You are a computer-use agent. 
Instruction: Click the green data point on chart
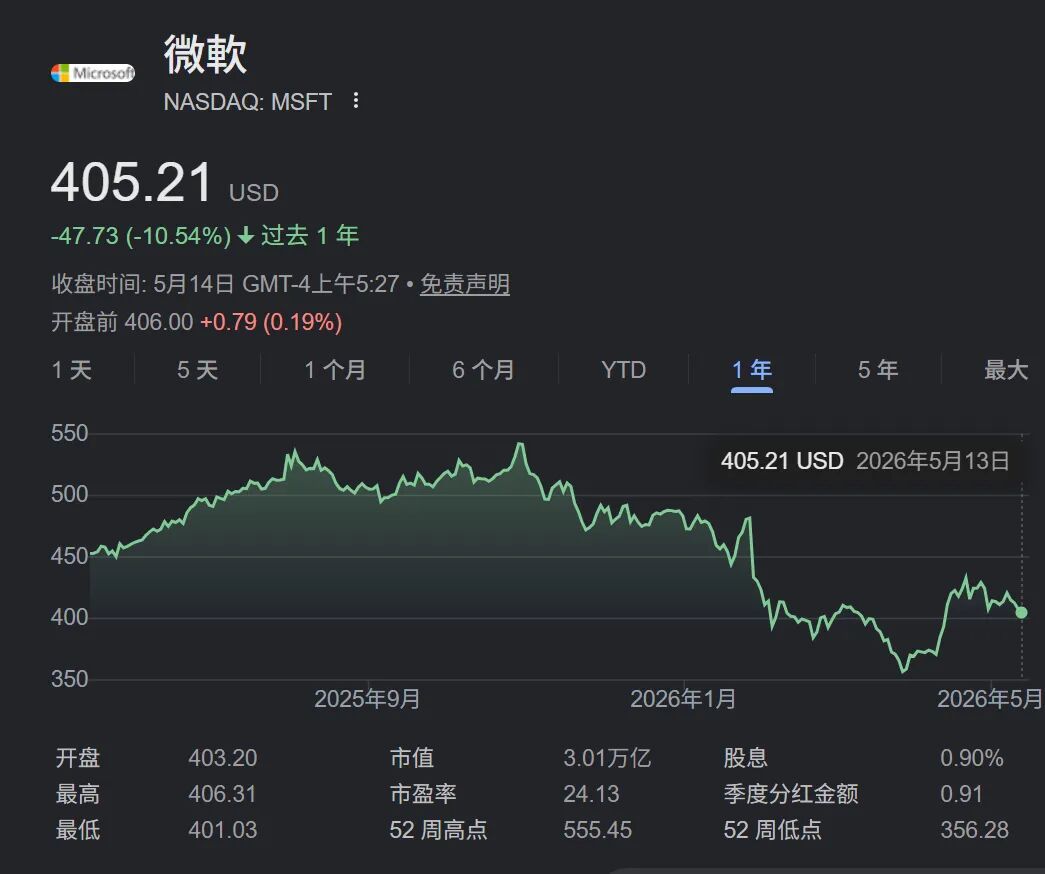[1021, 613]
